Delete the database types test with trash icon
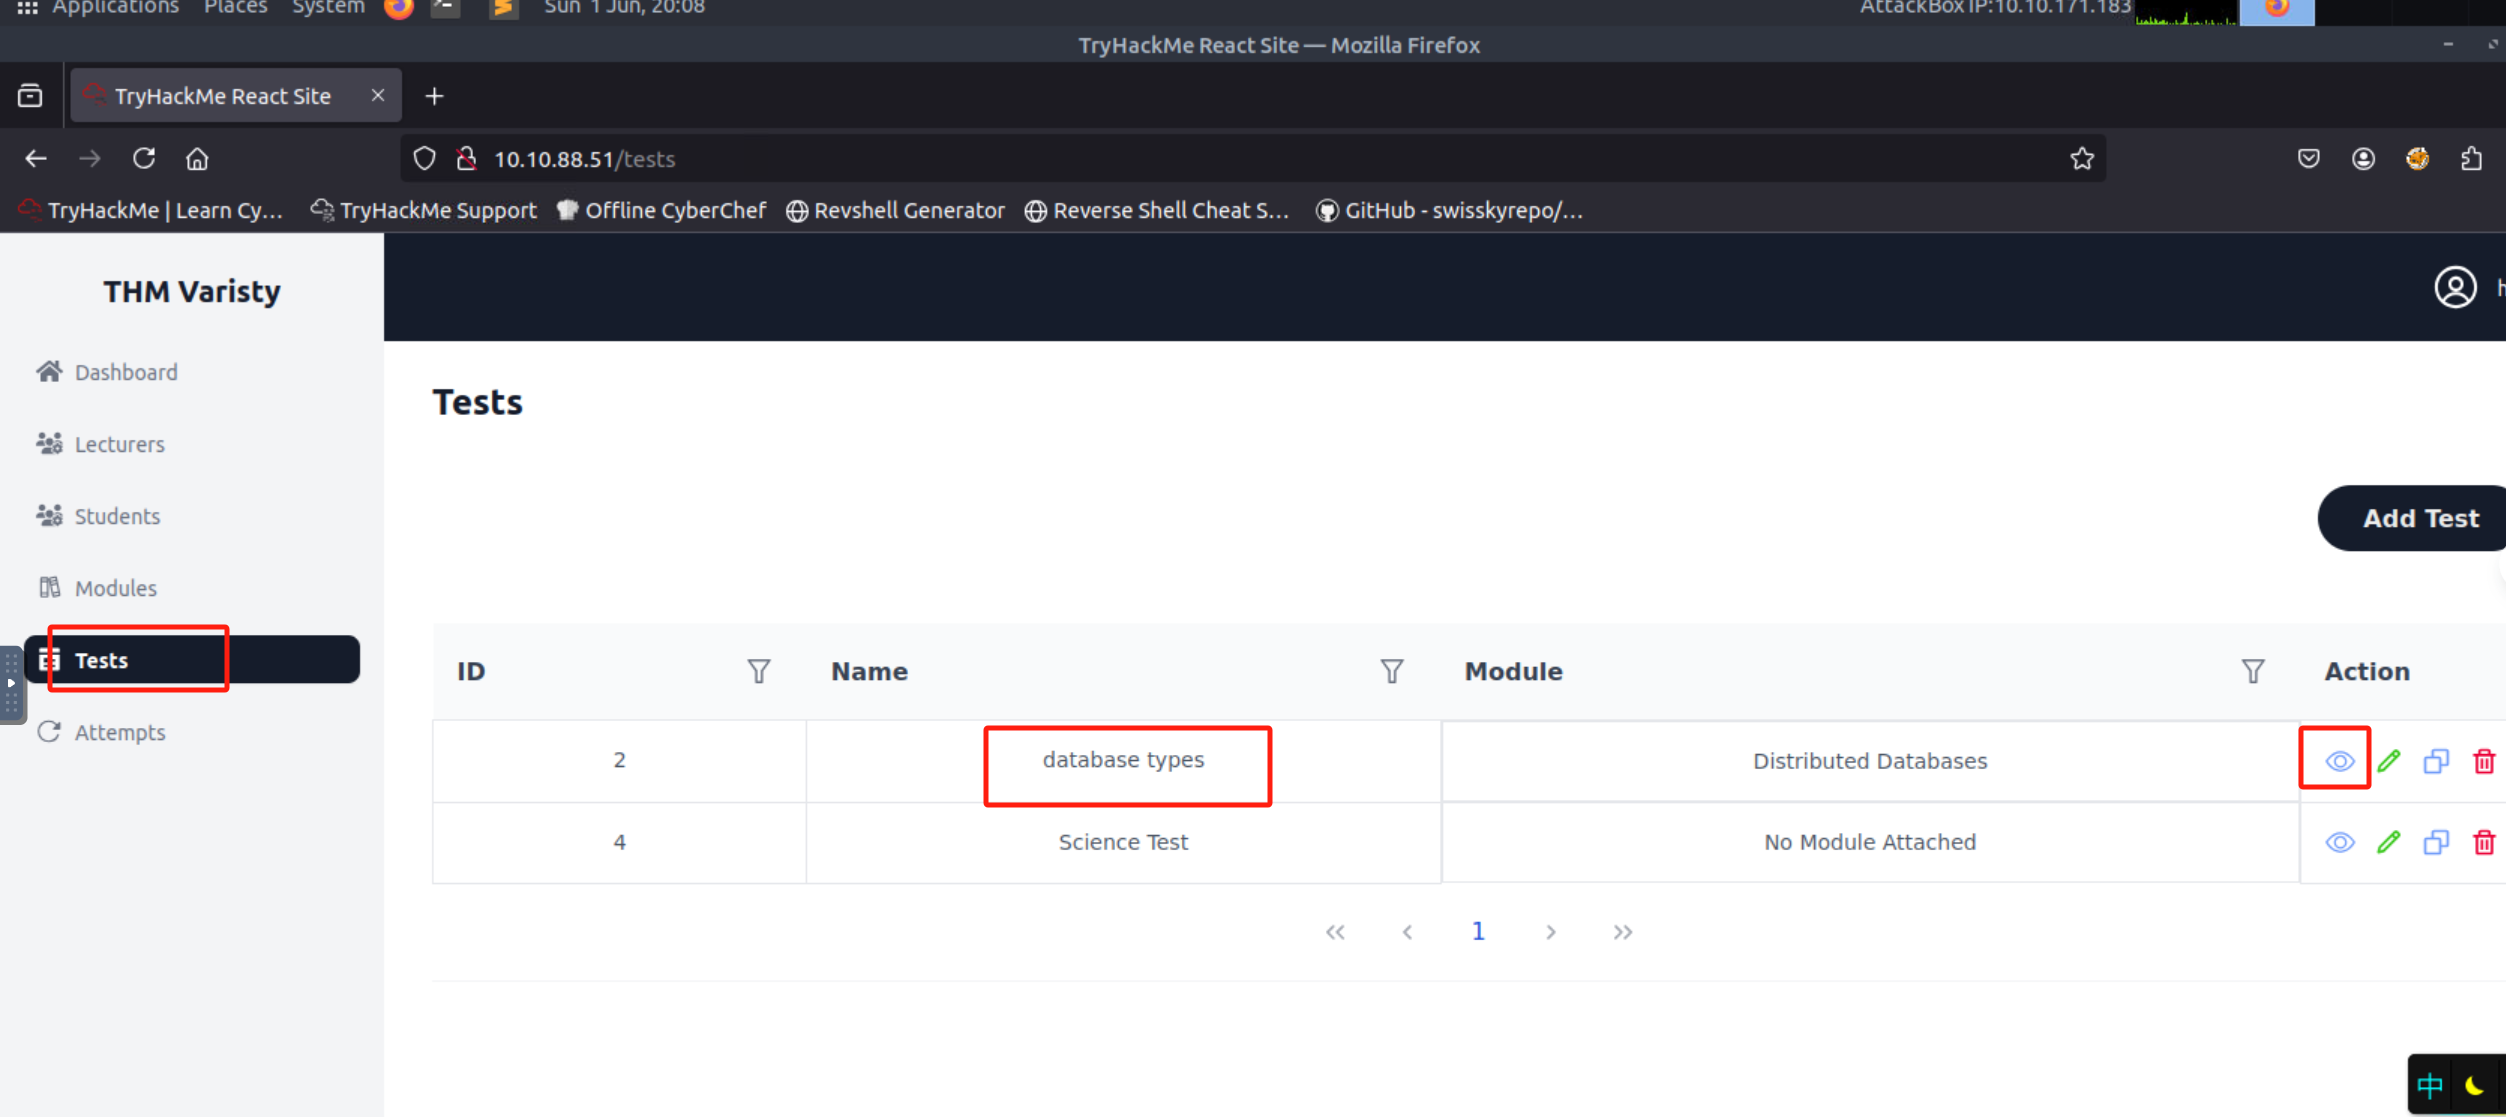The image size is (2506, 1117). click(x=2484, y=761)
